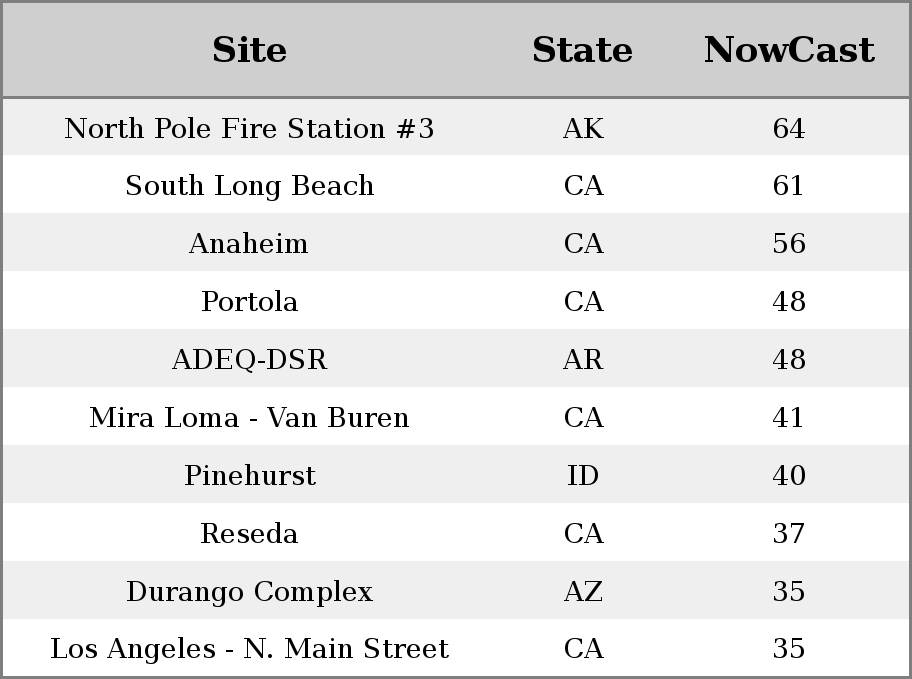The image size is (912, 679).
Task: Select the Reseda site cell
Action: coord(250,534)
